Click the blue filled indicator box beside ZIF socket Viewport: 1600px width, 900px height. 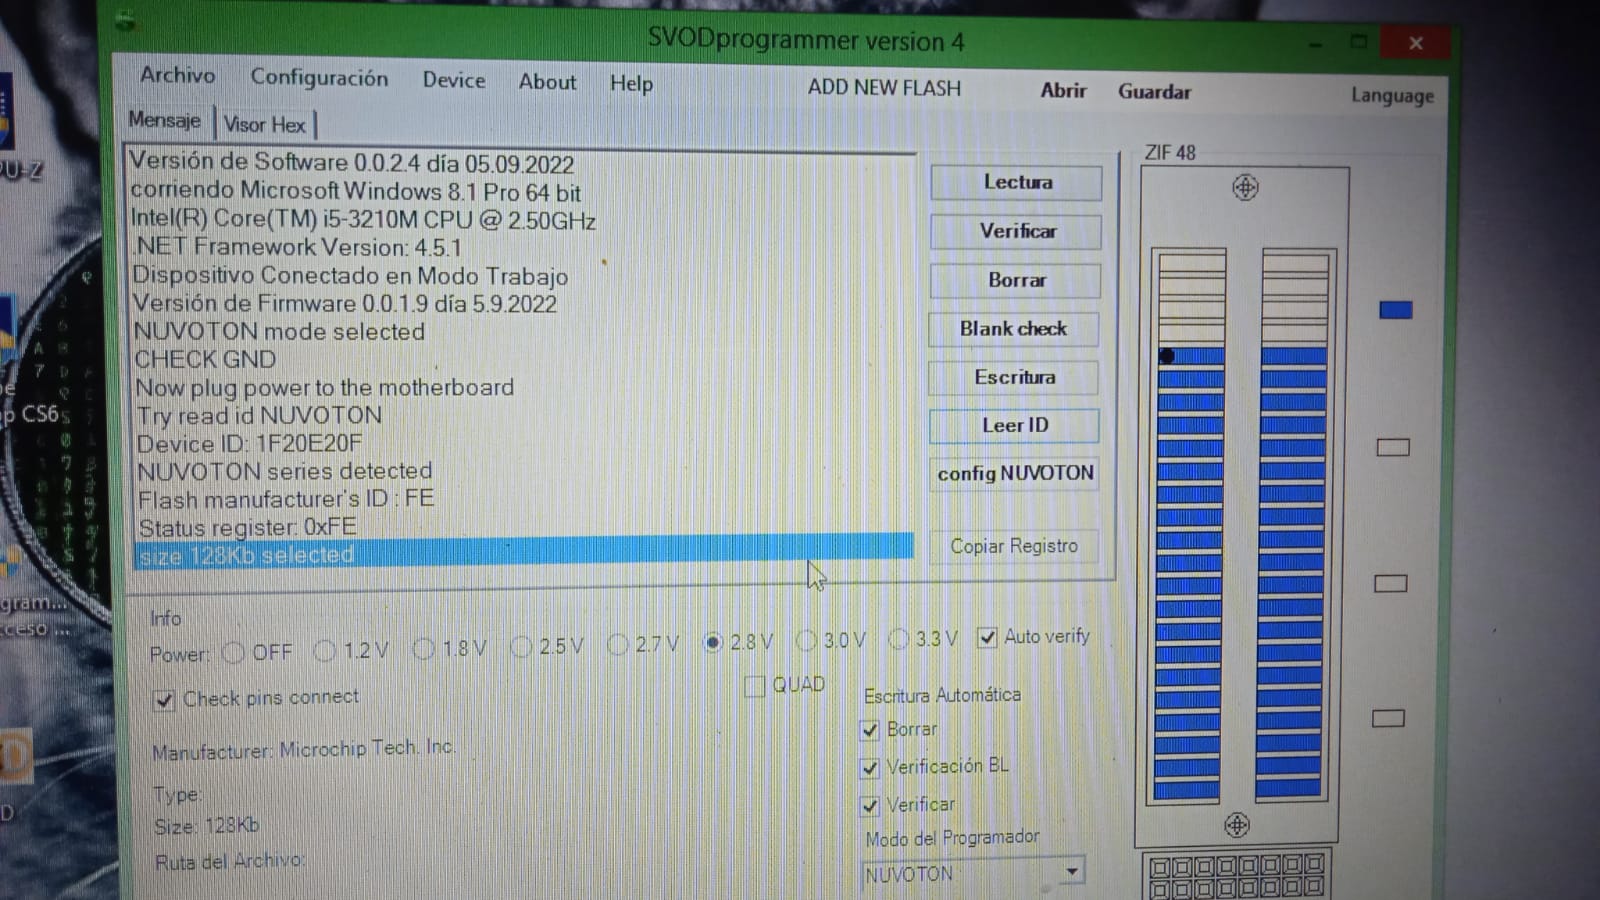pyautogui.click(x=1395, y=310)
